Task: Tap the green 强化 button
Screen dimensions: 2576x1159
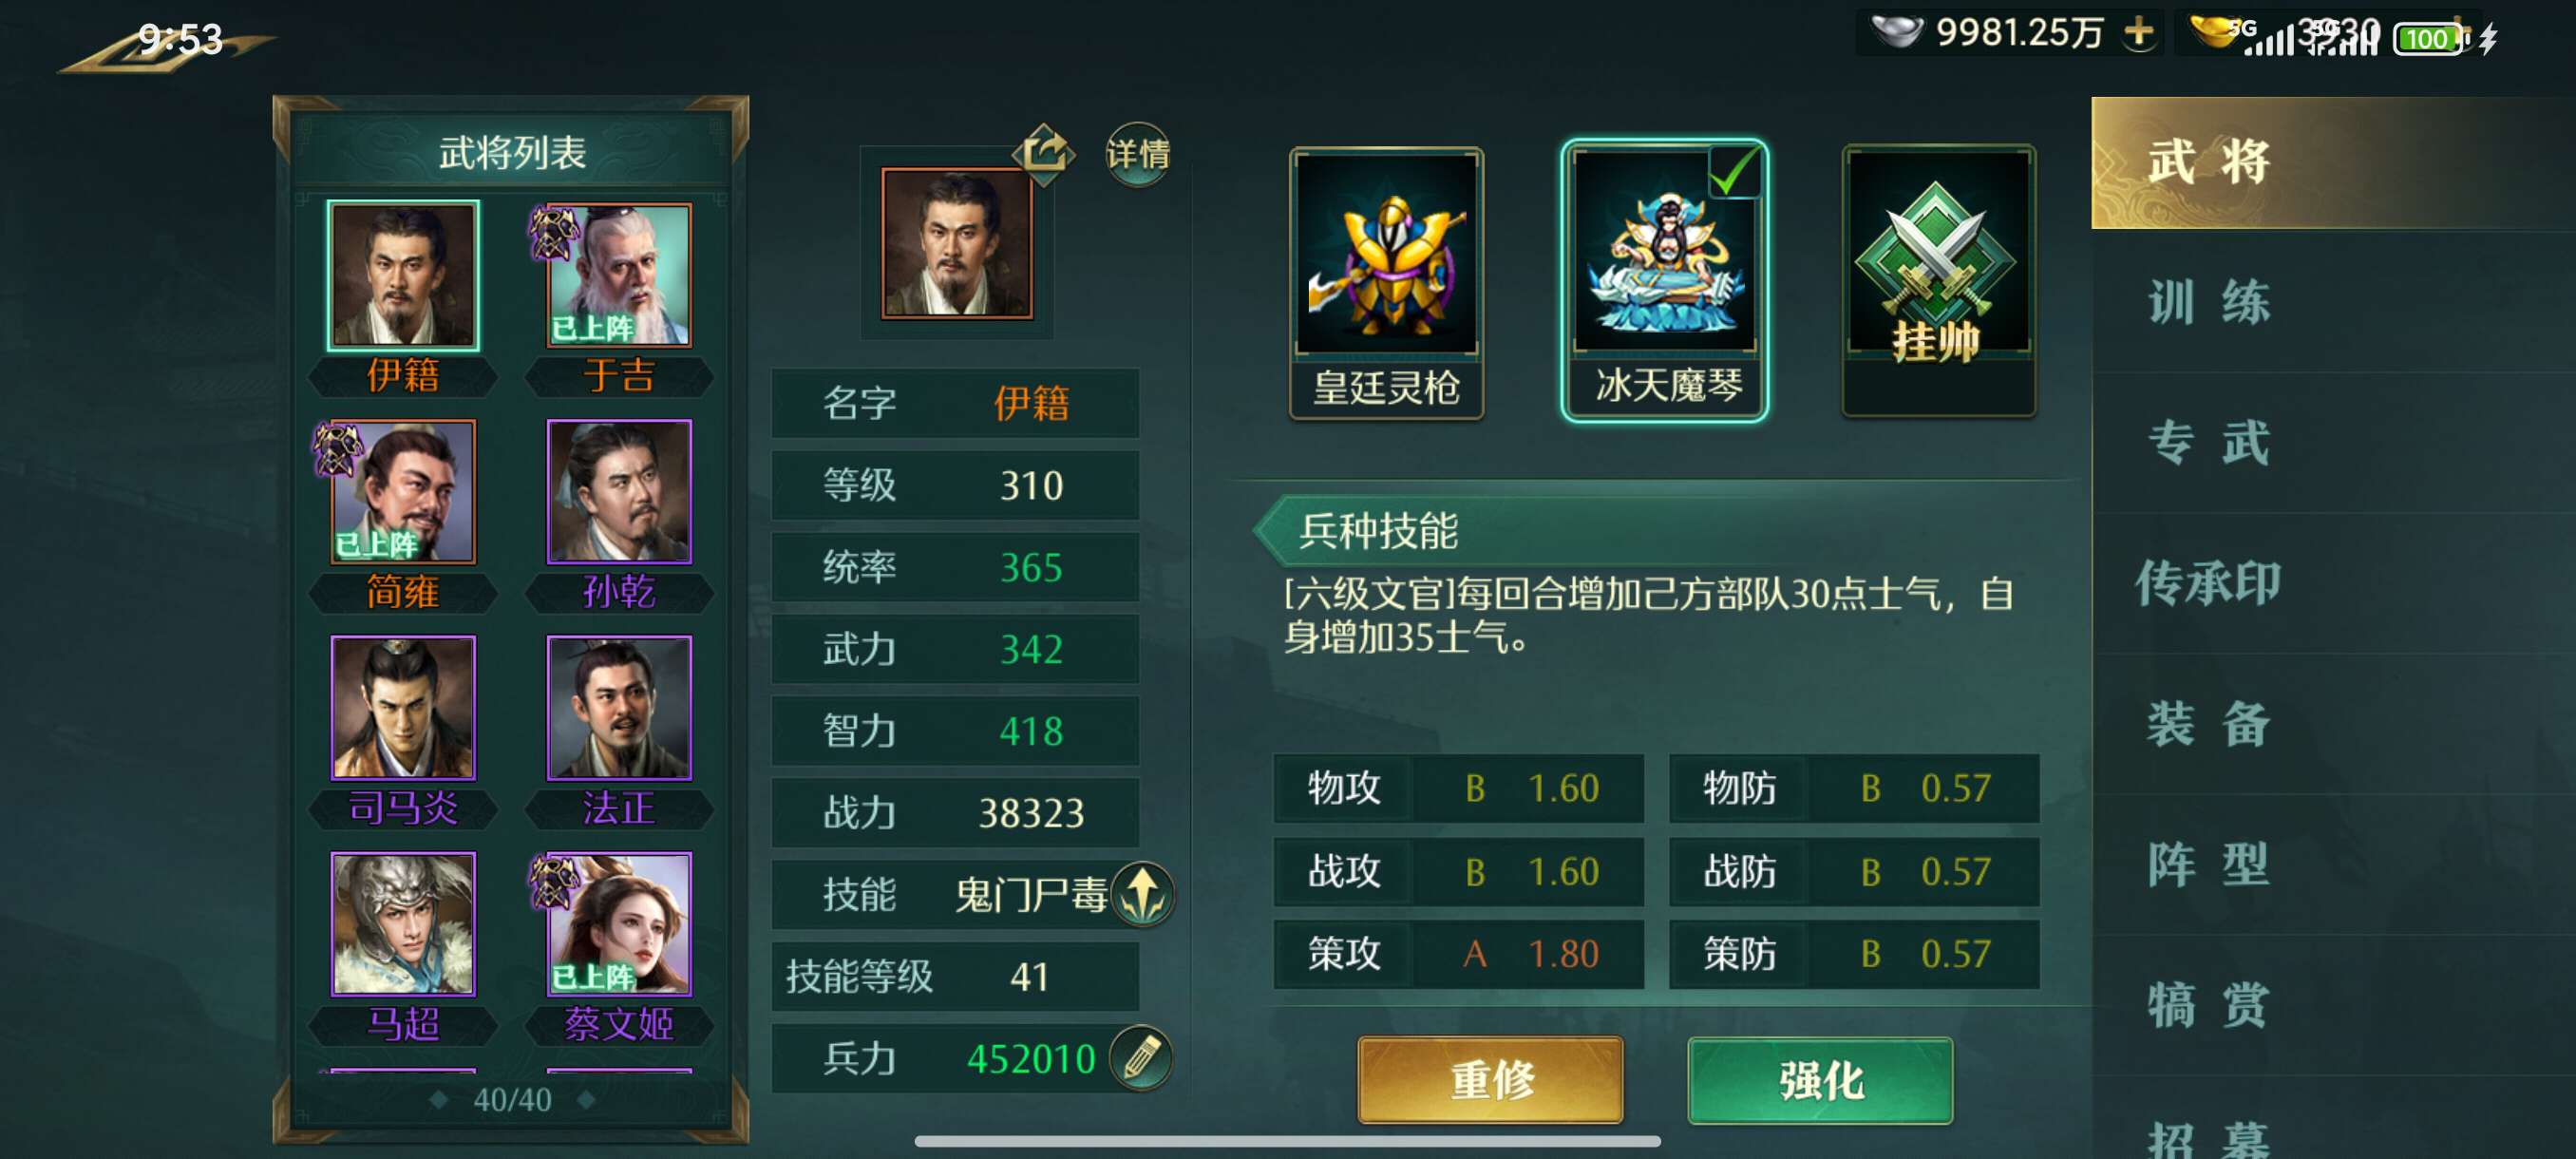Action: [1819, 1081]
